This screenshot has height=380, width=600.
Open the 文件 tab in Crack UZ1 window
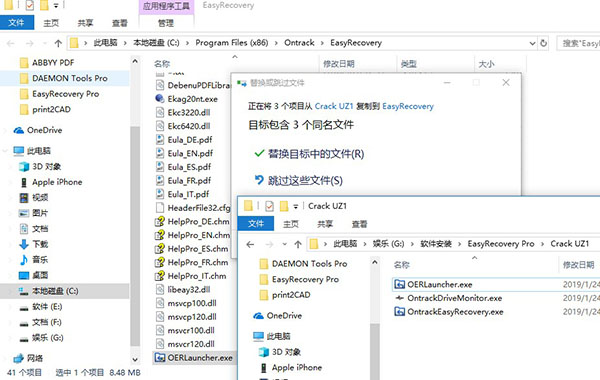point(256,223)
